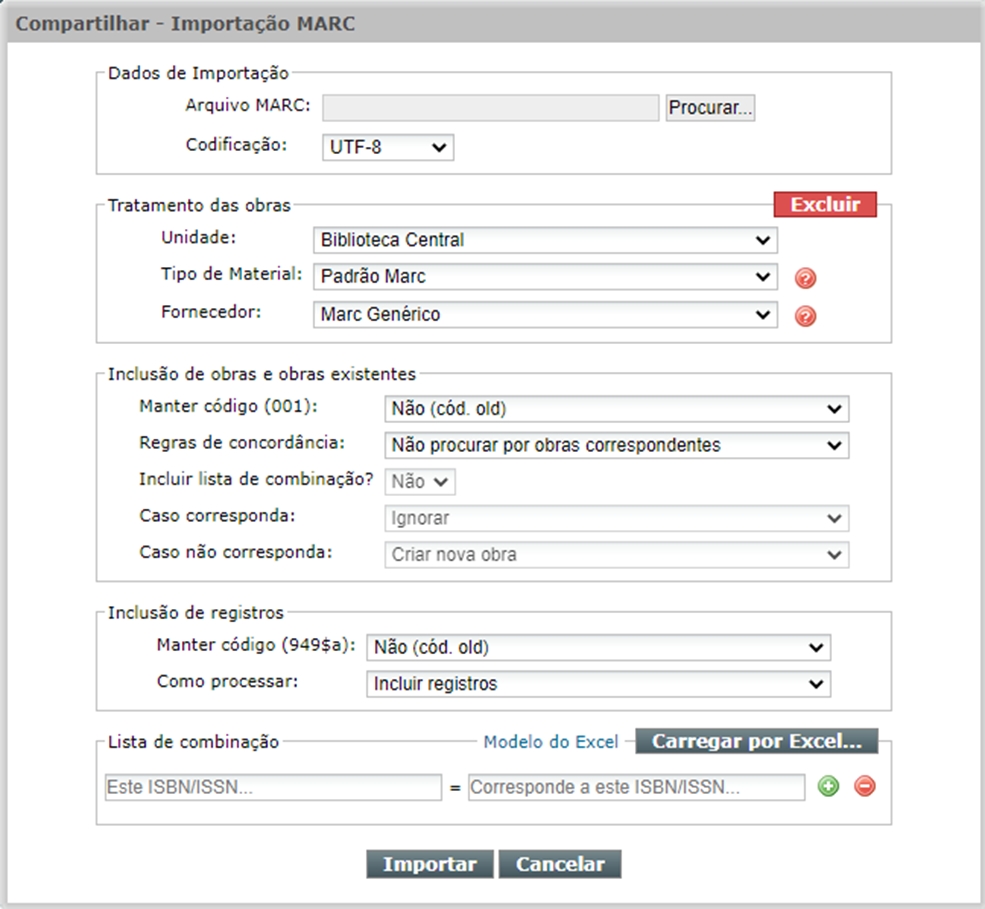
Task: Click the Importar button
Action: tap(430, 864)
